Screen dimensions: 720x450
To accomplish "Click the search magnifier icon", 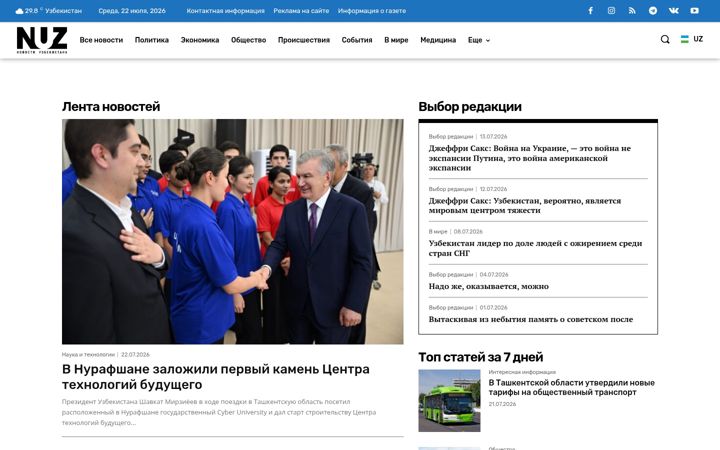I will pyautogui.click(x=665, y=39).
